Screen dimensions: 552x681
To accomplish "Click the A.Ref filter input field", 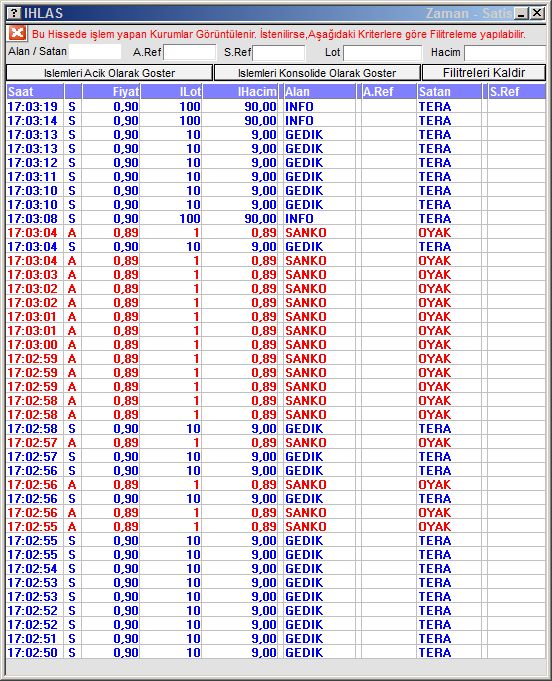I will point(189,53).
